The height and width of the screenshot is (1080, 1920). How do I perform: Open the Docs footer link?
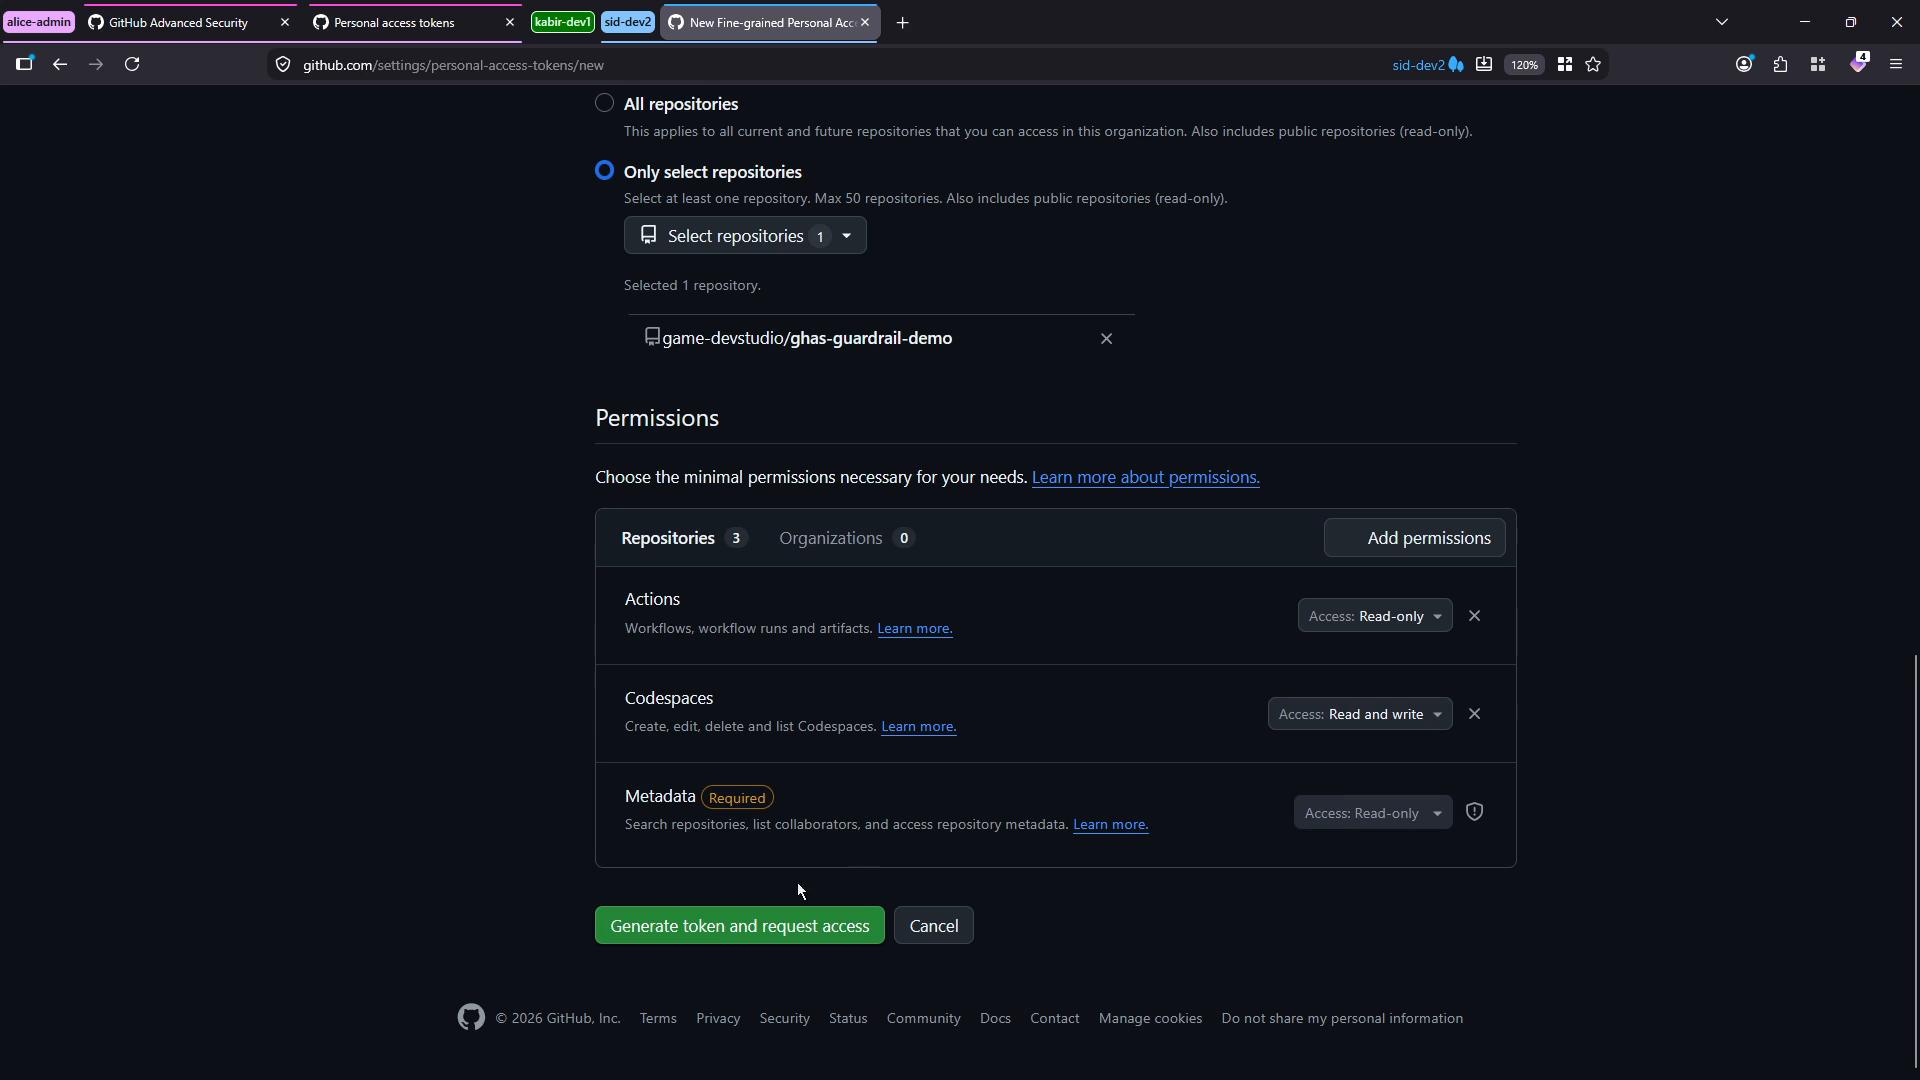pyautogui.click(x=995, y=1018)
